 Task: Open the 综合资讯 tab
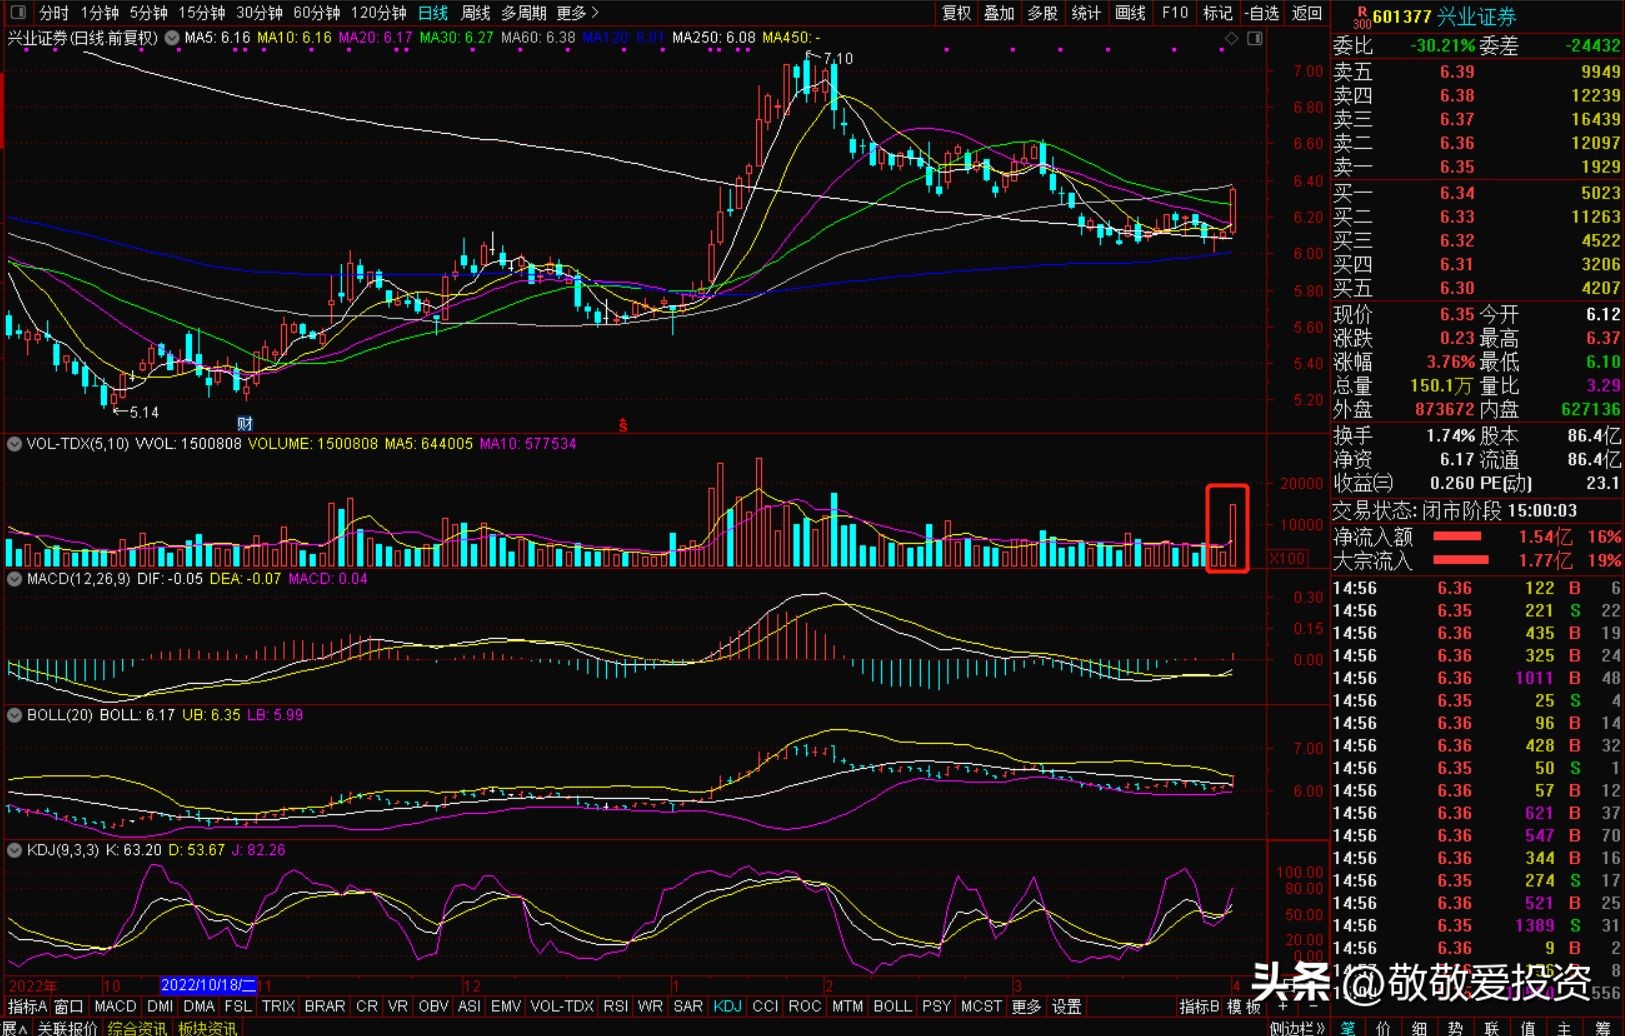click(137, 1028)
